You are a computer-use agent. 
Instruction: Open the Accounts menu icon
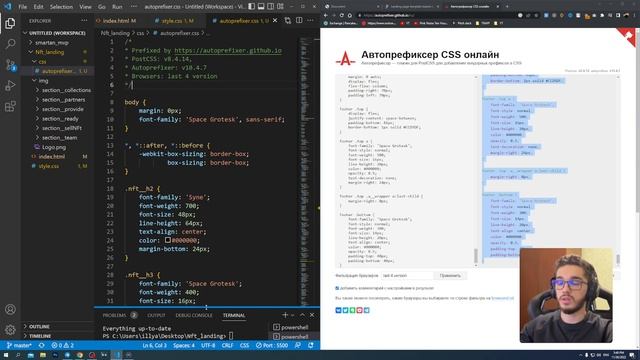point(10,309)
